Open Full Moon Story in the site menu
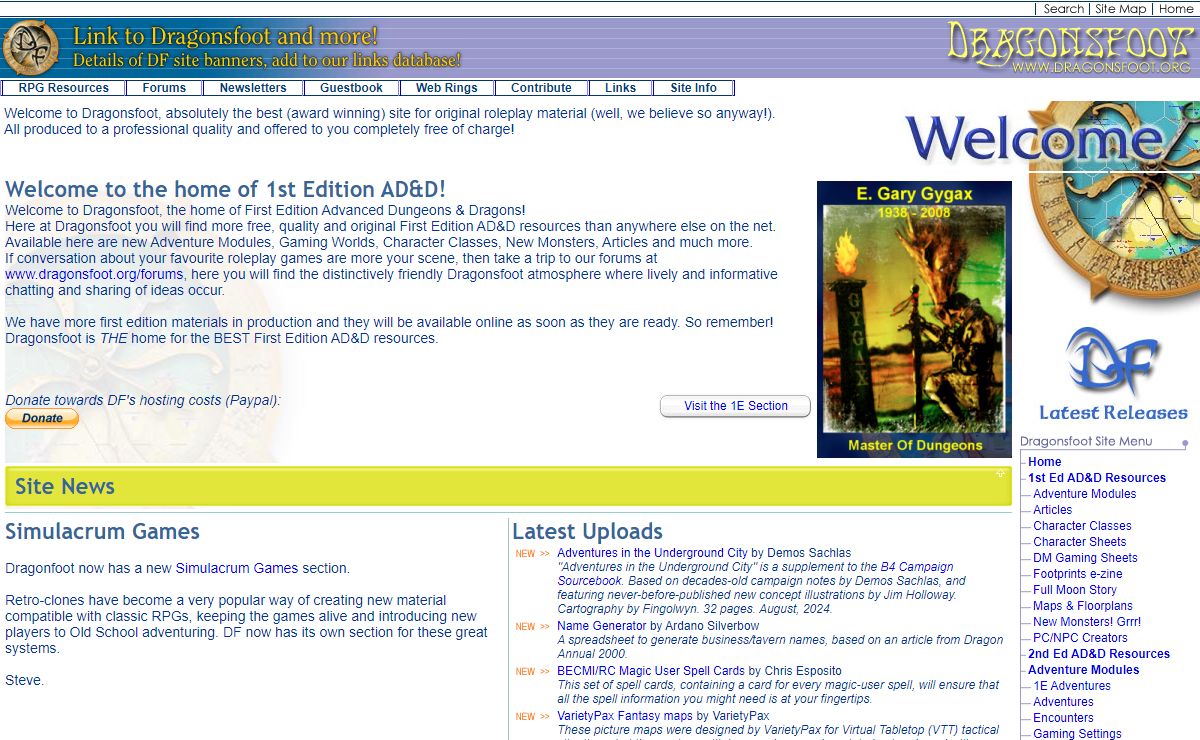Viewport: 1200px width, 740px height. (x=1075, y=590)
